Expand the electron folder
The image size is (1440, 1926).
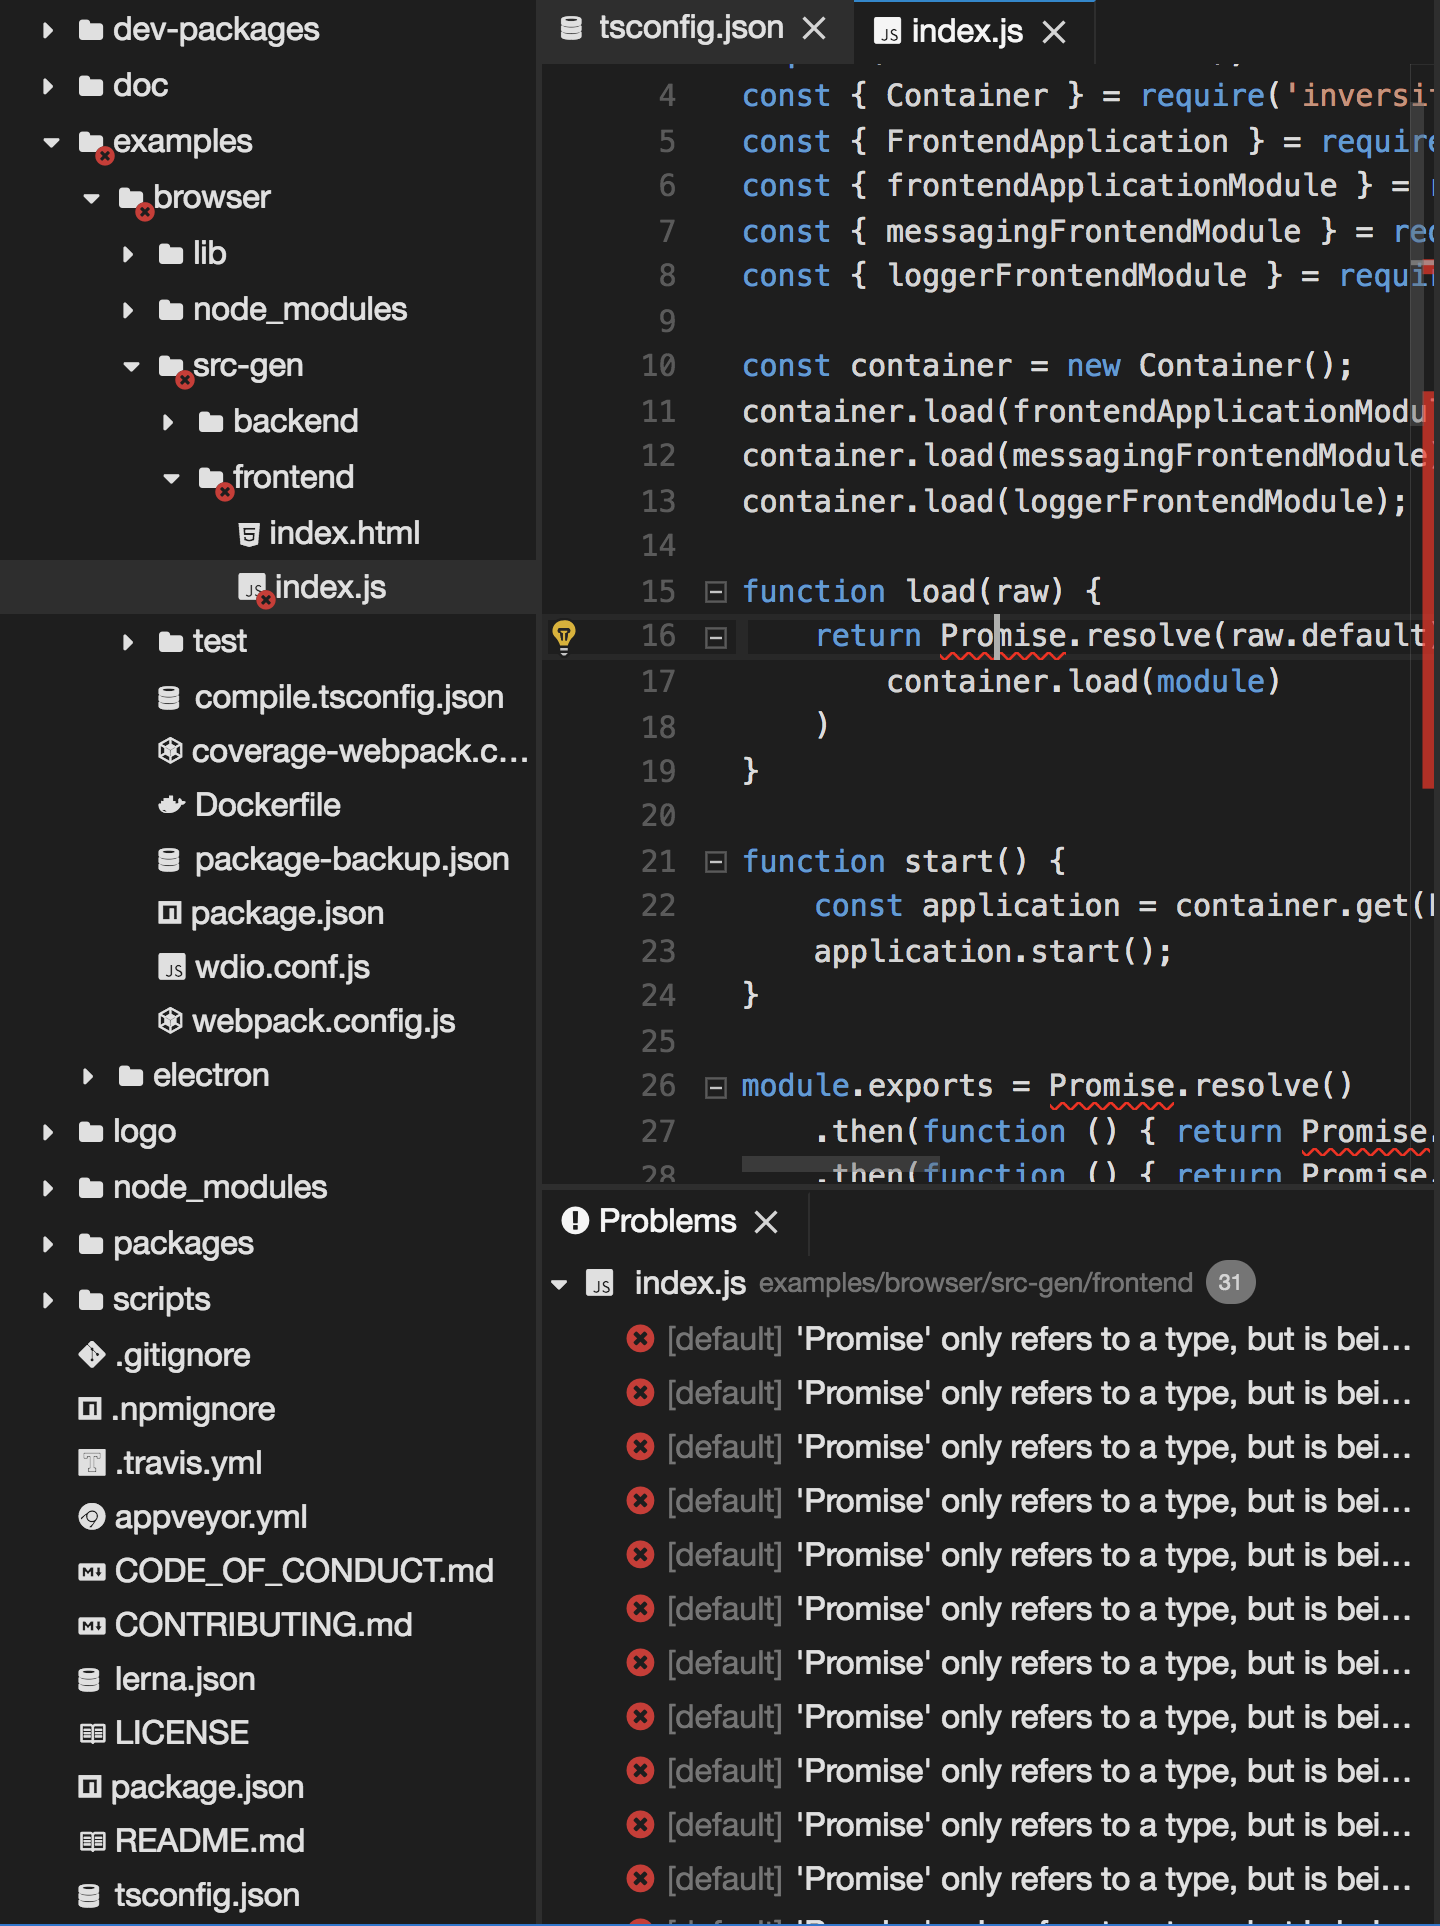coord(88,1076)
